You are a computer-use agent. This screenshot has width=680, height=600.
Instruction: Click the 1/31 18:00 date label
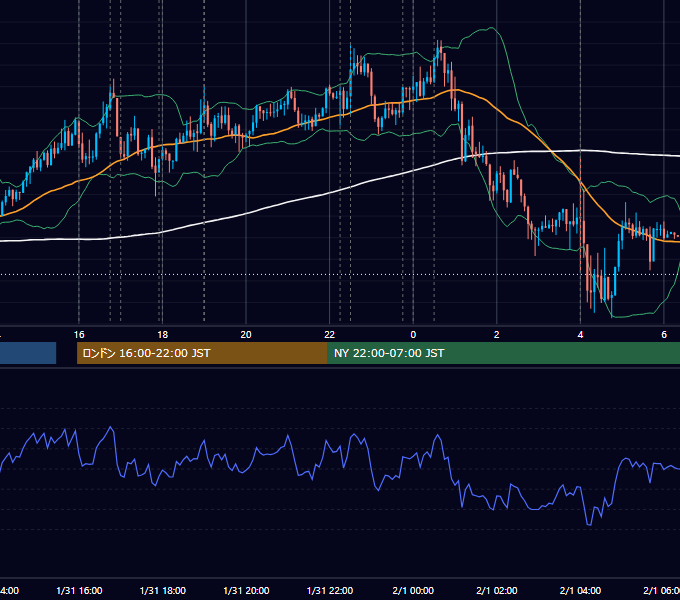pyautogui.click(x=163, y=590)
